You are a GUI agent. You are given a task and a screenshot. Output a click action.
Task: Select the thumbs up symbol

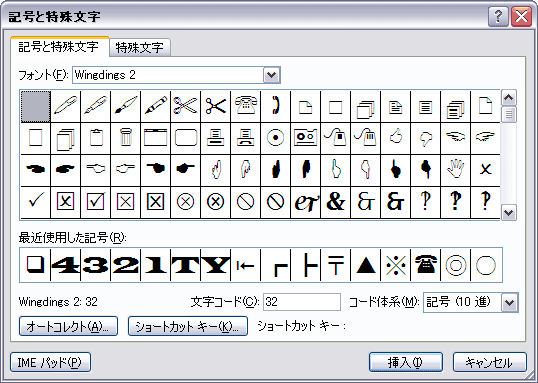(x=396, y=138)
